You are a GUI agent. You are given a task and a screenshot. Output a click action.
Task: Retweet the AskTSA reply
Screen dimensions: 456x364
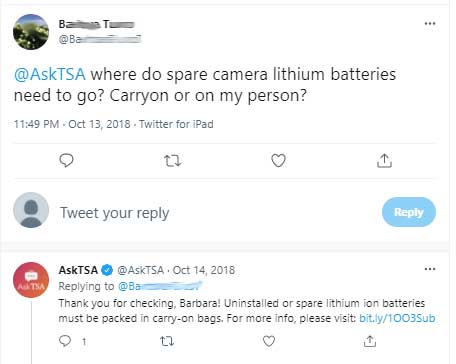click(167, 341)
